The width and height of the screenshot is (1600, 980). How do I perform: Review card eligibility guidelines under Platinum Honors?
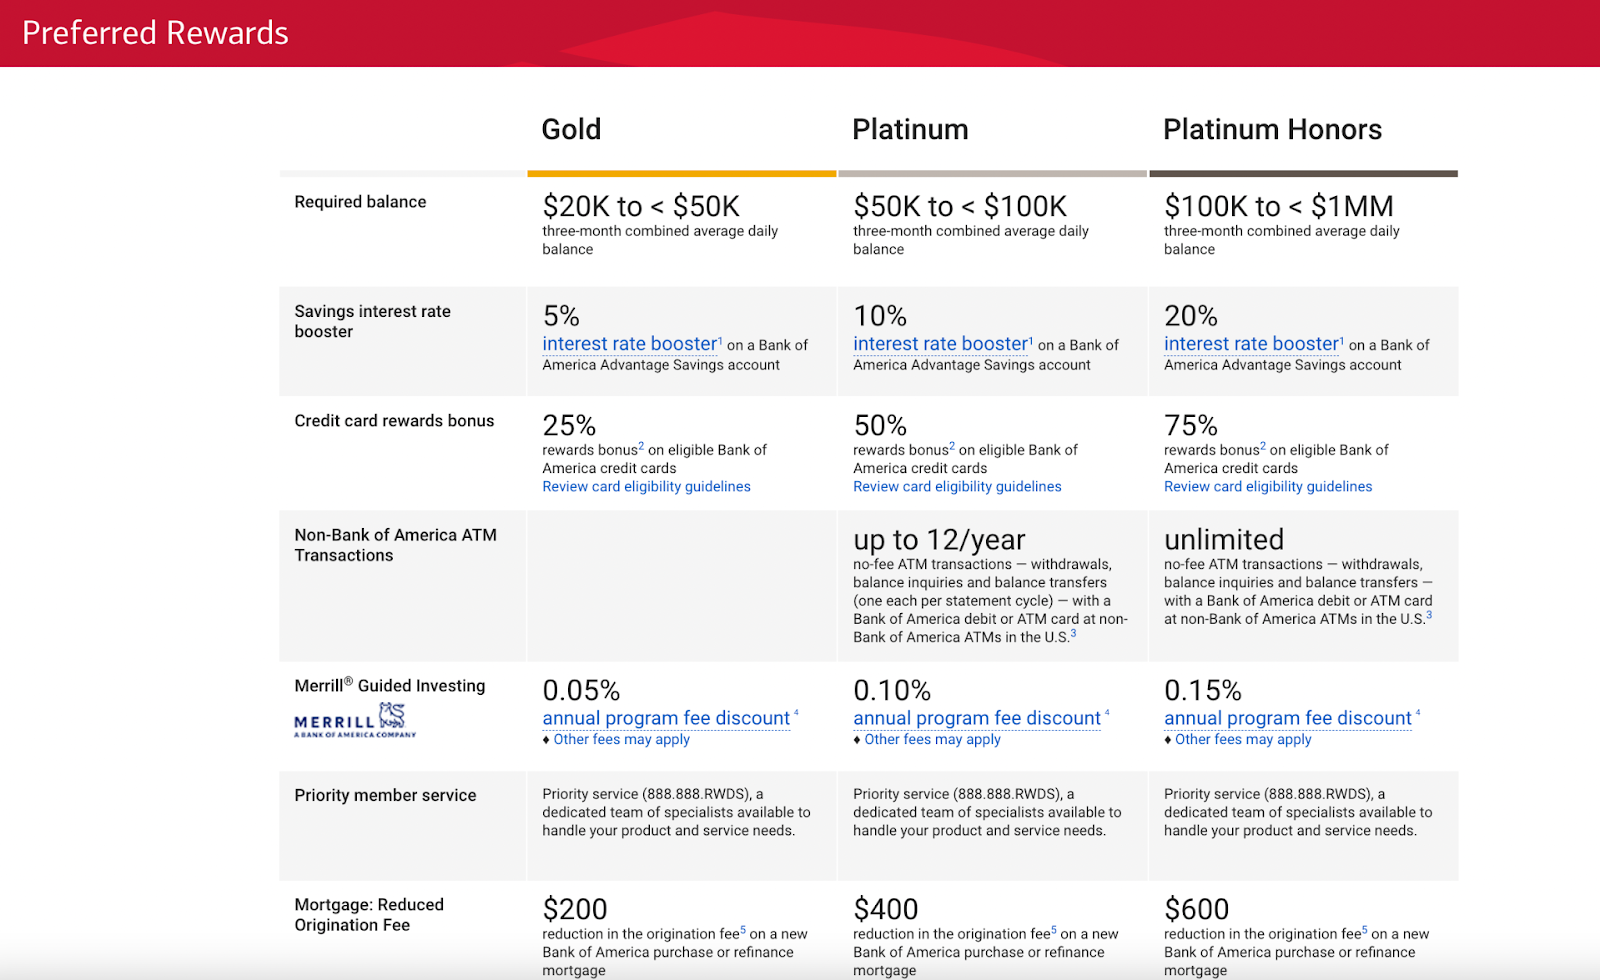[x=1267, y=486]
